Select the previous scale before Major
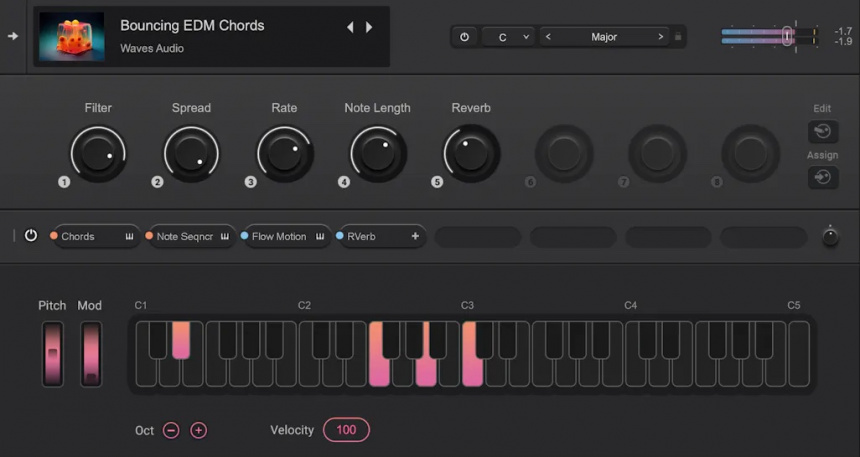Viewport: 860px width, 457px height. click(548, 37)
